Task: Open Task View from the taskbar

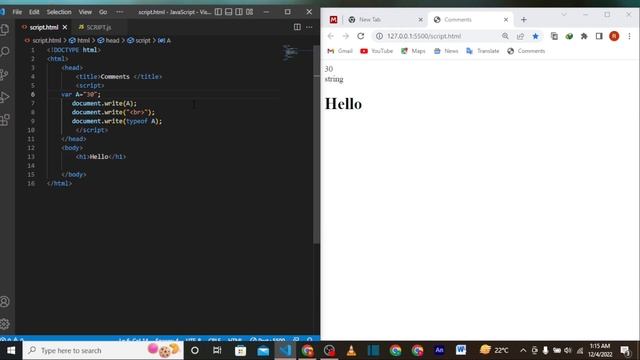Action: [217, 350]
